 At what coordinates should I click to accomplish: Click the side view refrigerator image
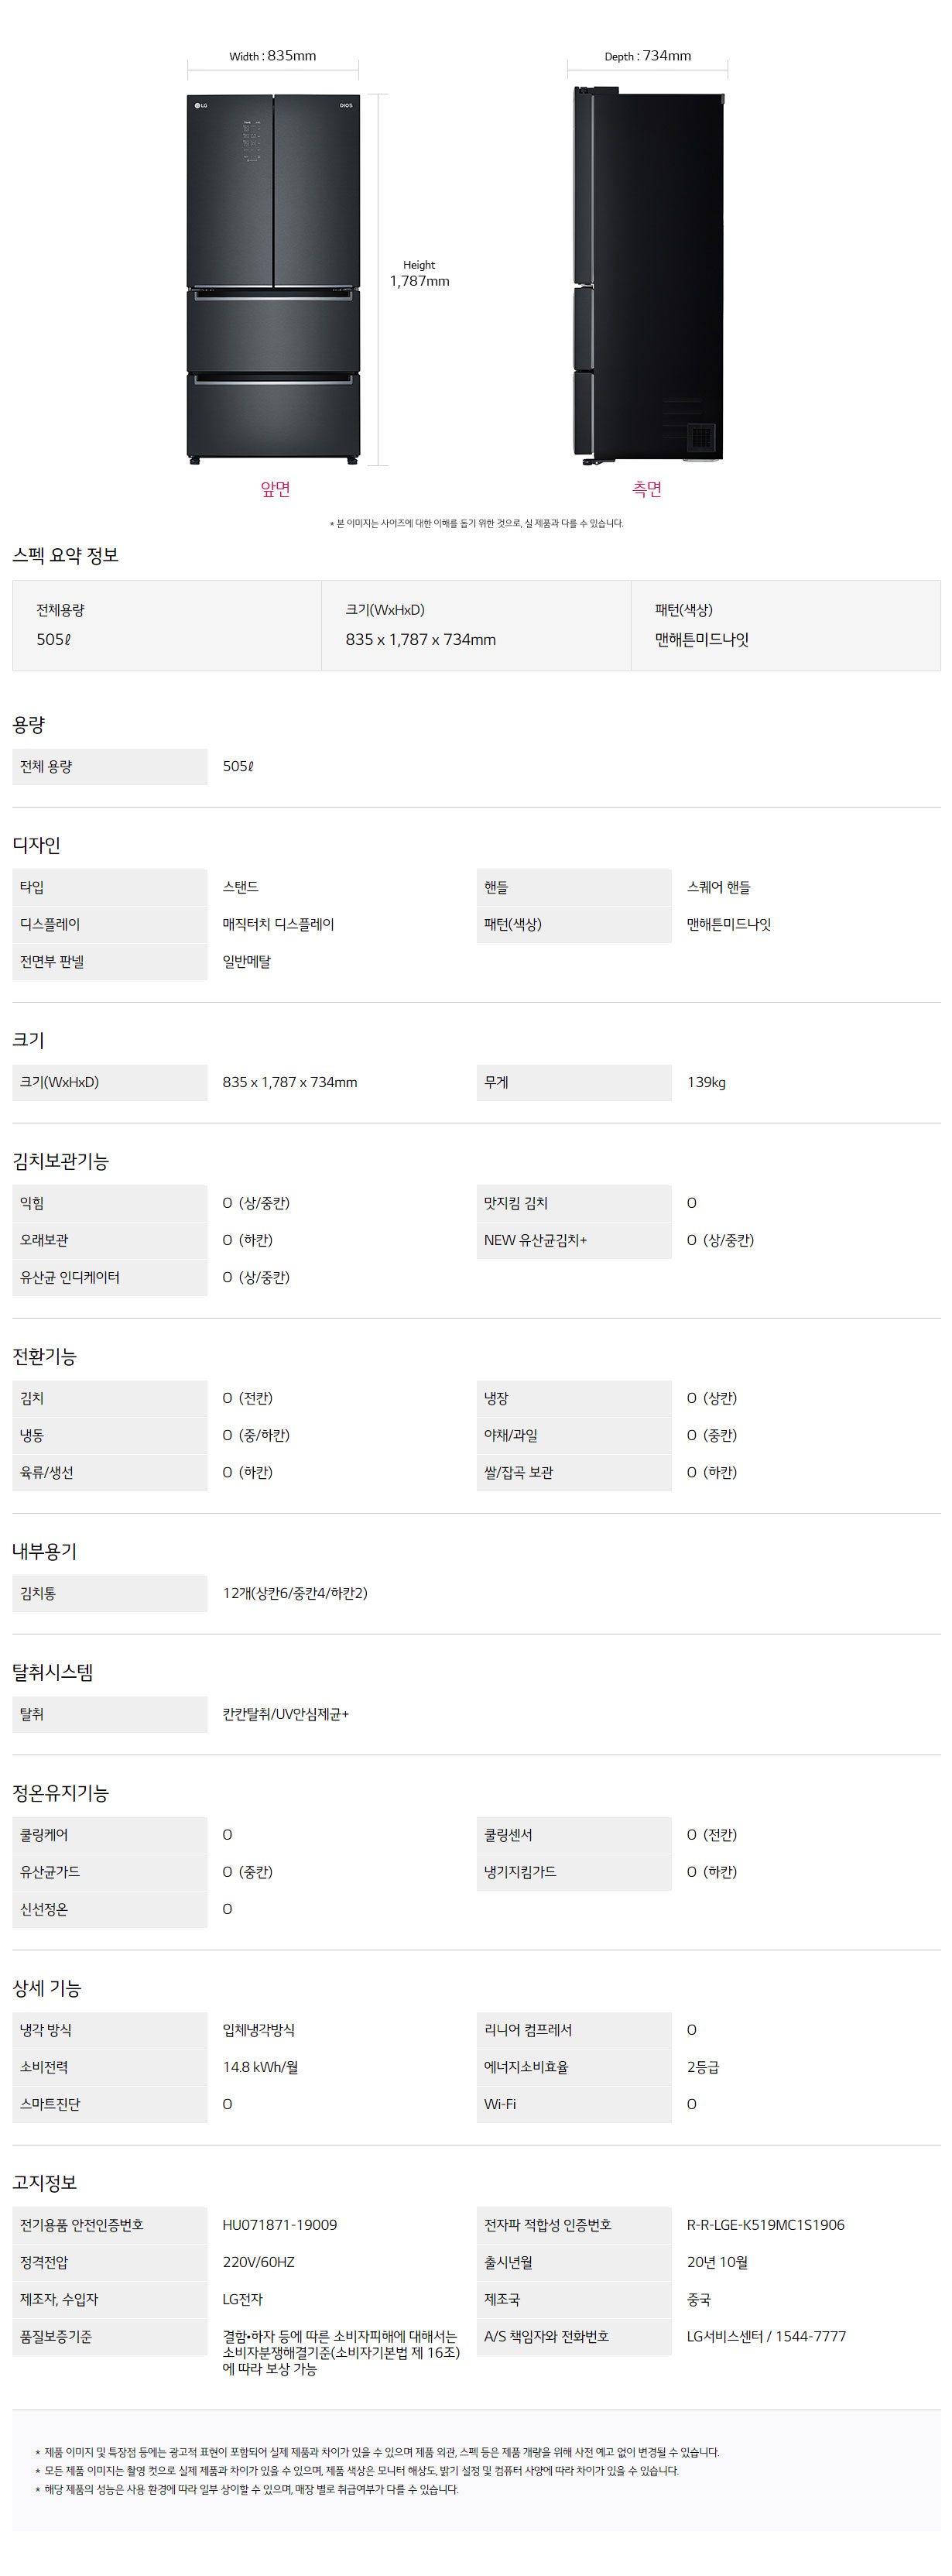click(647, 276)
